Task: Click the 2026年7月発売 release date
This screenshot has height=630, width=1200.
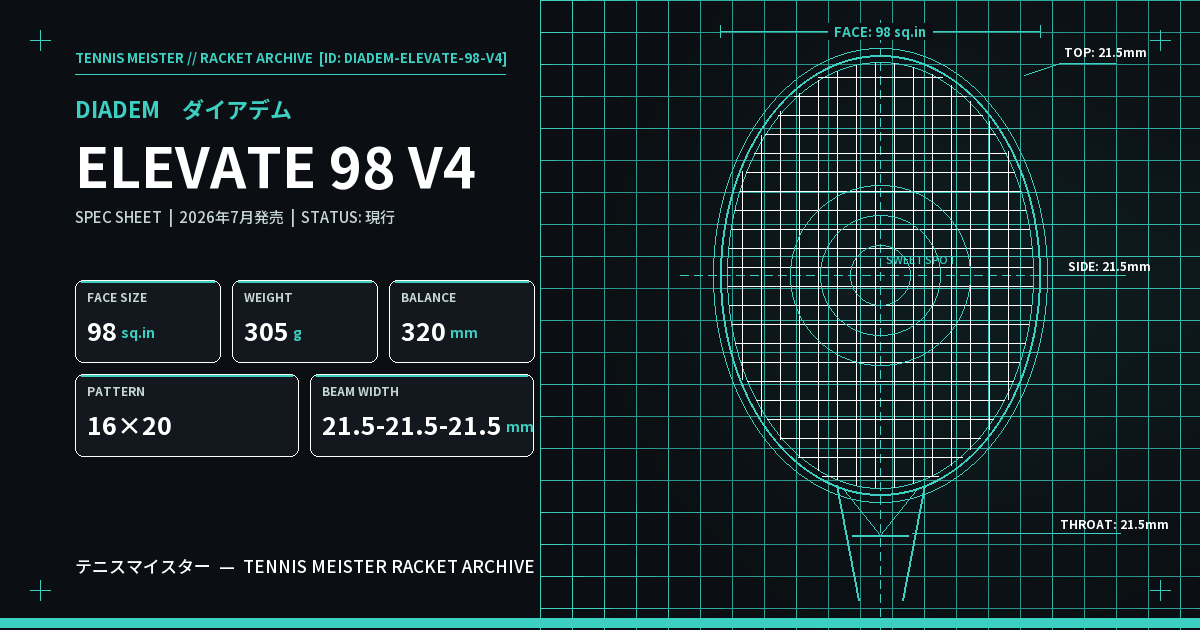Action: click(x=231, y=217)
